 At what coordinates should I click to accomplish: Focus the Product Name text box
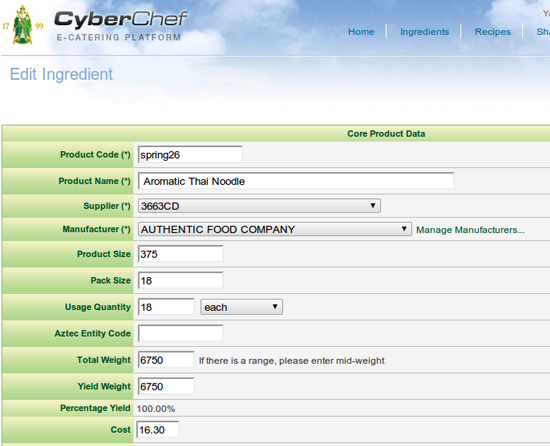[x=296, y=181]
